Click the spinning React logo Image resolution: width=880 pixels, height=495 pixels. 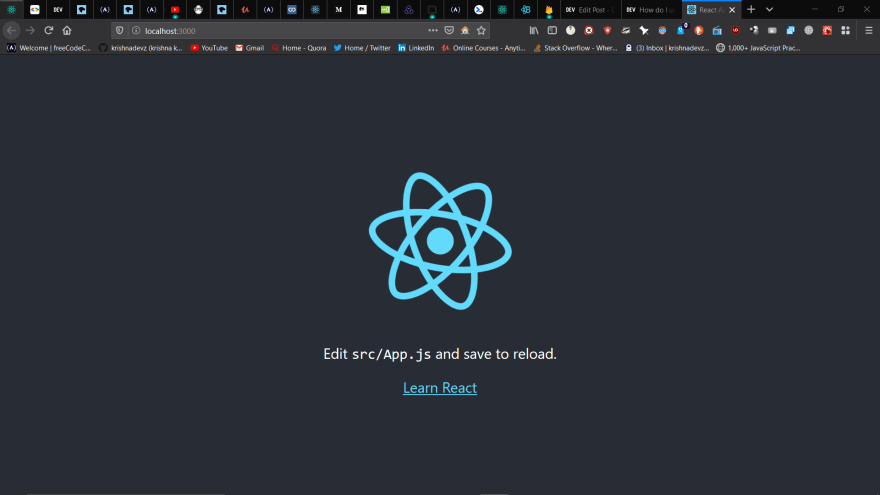pos(440,241)
